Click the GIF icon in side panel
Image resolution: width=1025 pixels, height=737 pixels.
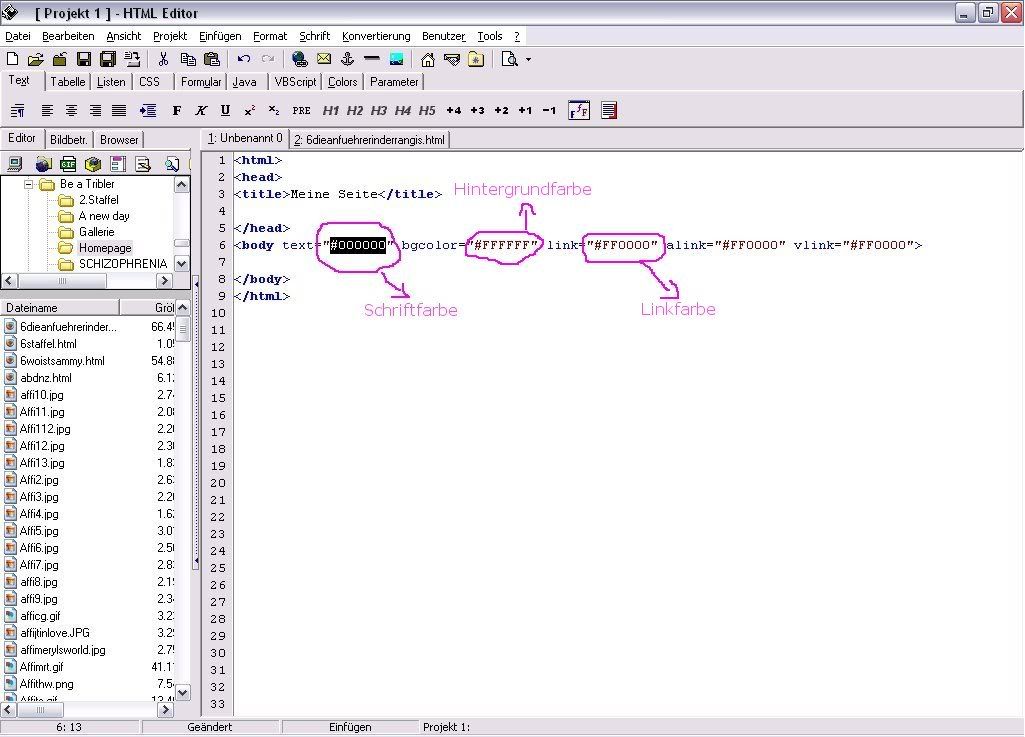point(68,164)
